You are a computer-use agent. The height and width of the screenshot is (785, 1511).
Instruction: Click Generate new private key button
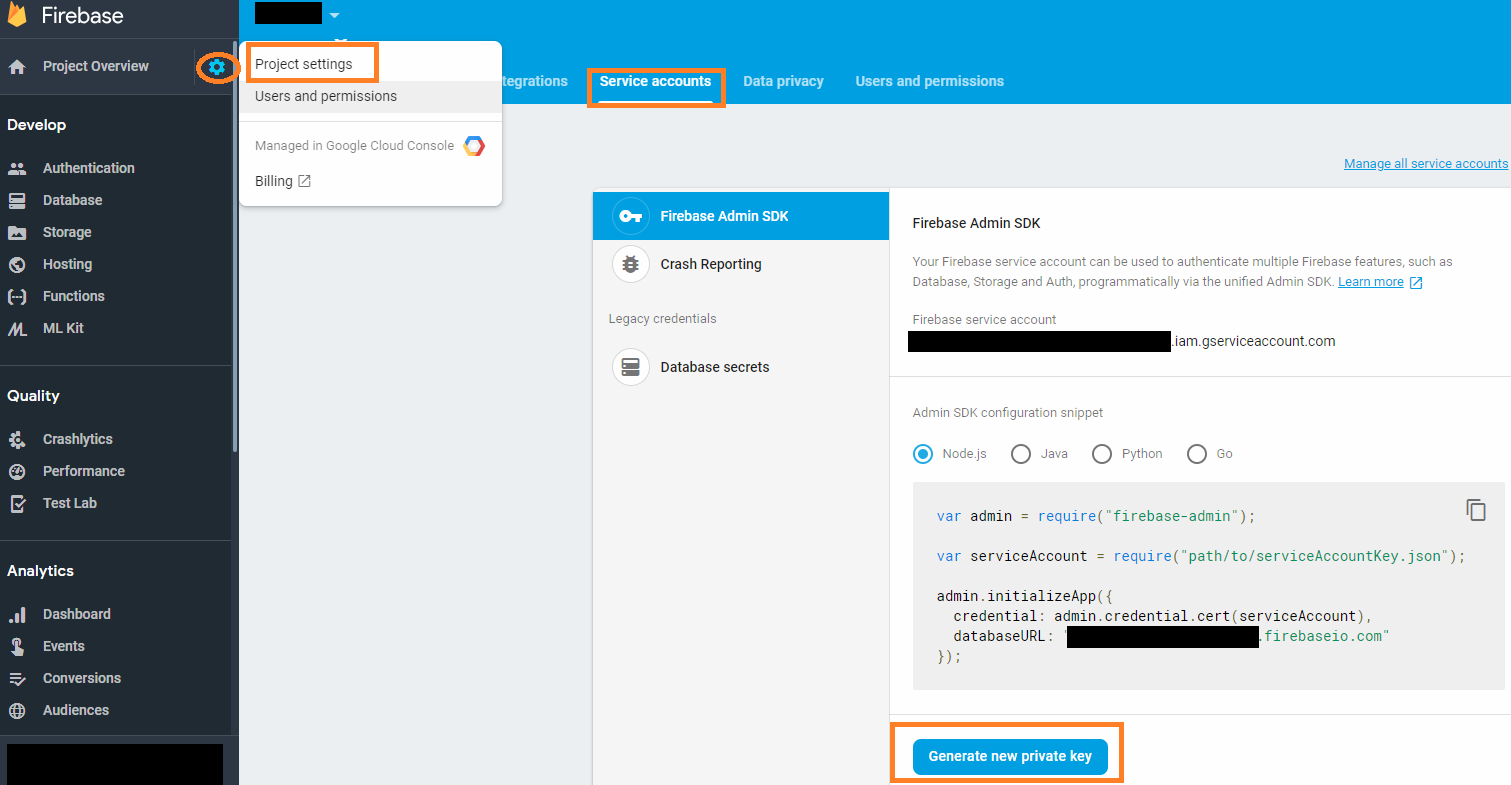click(x=1010, y=757)
